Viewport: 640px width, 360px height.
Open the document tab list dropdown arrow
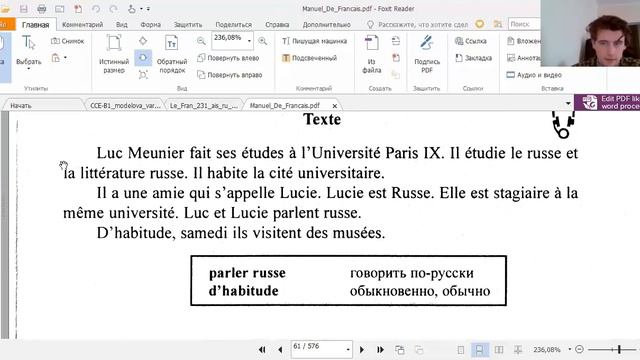tap(568, 104)
